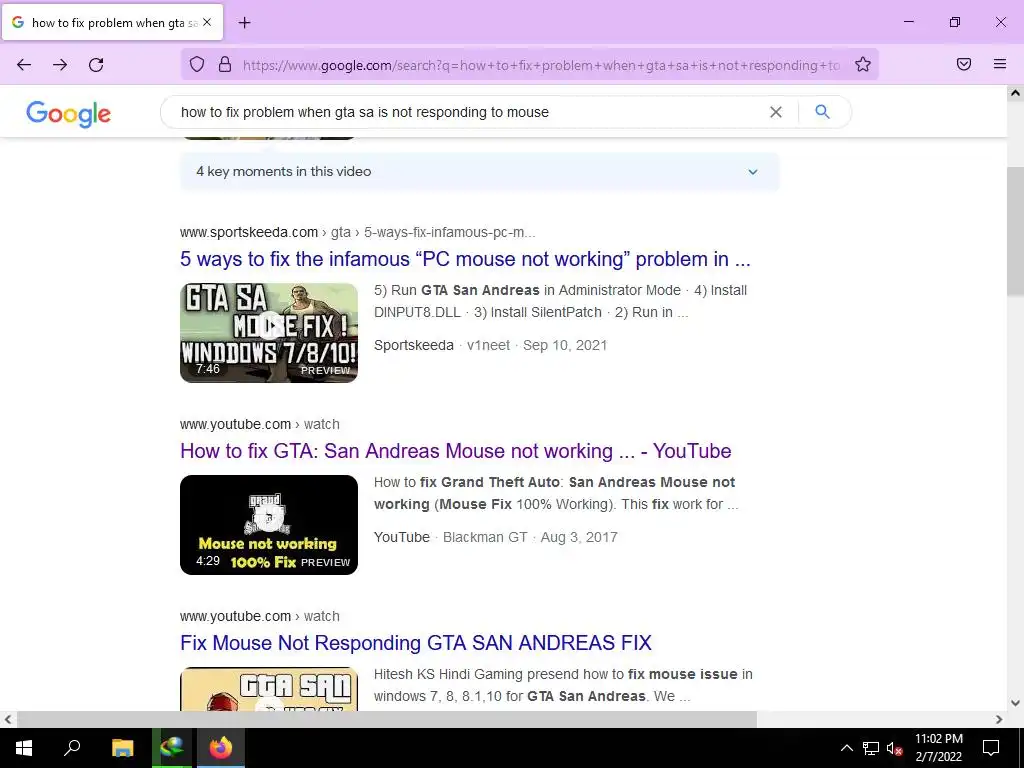Open Sportskeeda GTA SA Mouse Fix video thumbnail
The width and height of the screenshot is (1024, 768).
[269, 333]
